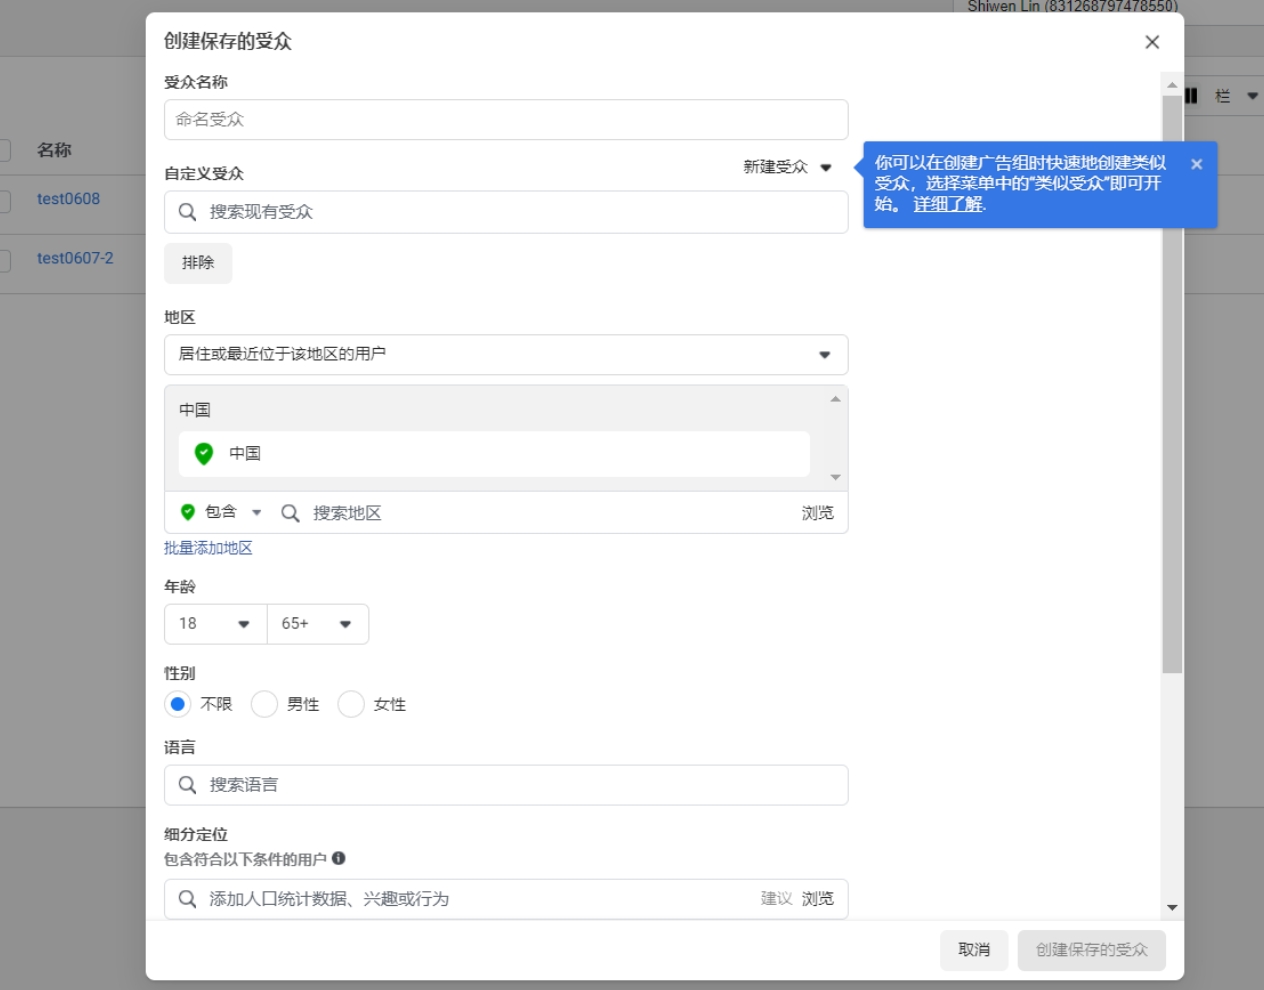Click the dialog vertical scrollbar thumb
Screen dimensions: 1264x990
(x=1172, y=385)
